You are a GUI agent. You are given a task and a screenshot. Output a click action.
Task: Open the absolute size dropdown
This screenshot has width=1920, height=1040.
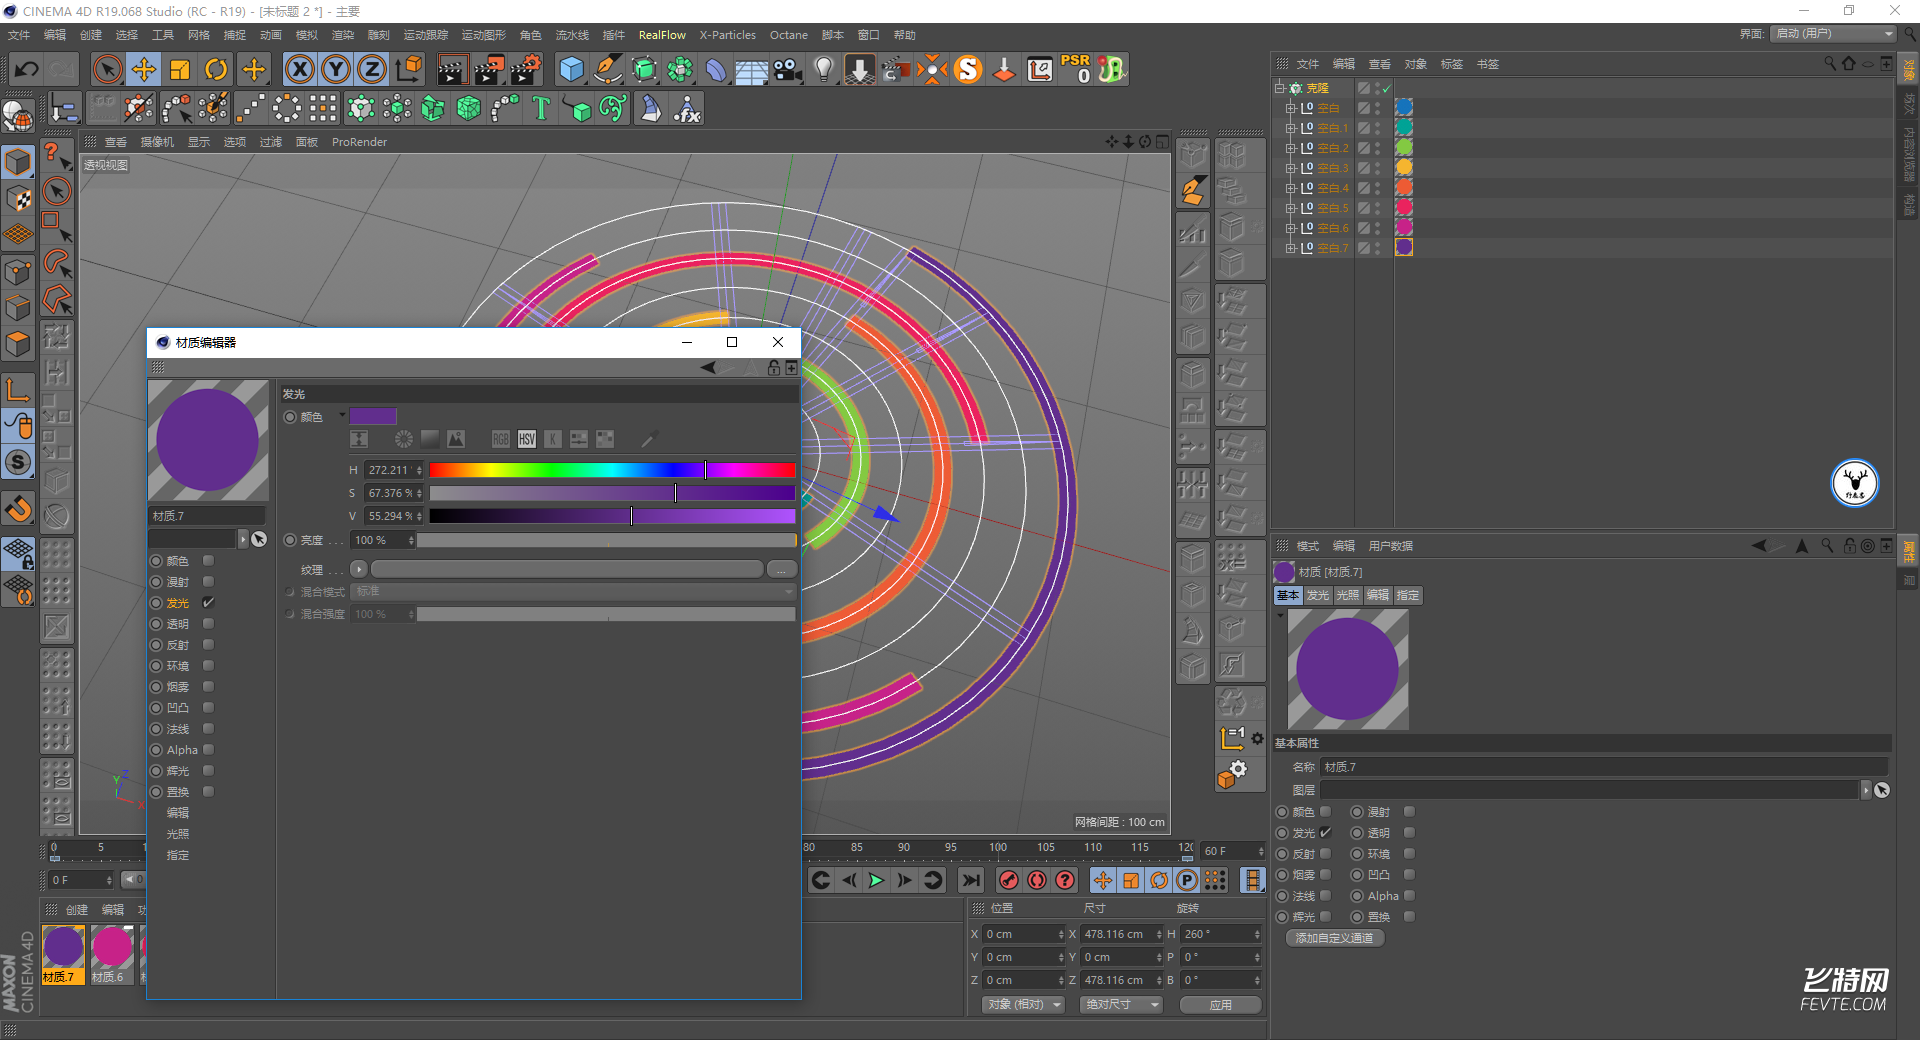tap(1121, 1005)
